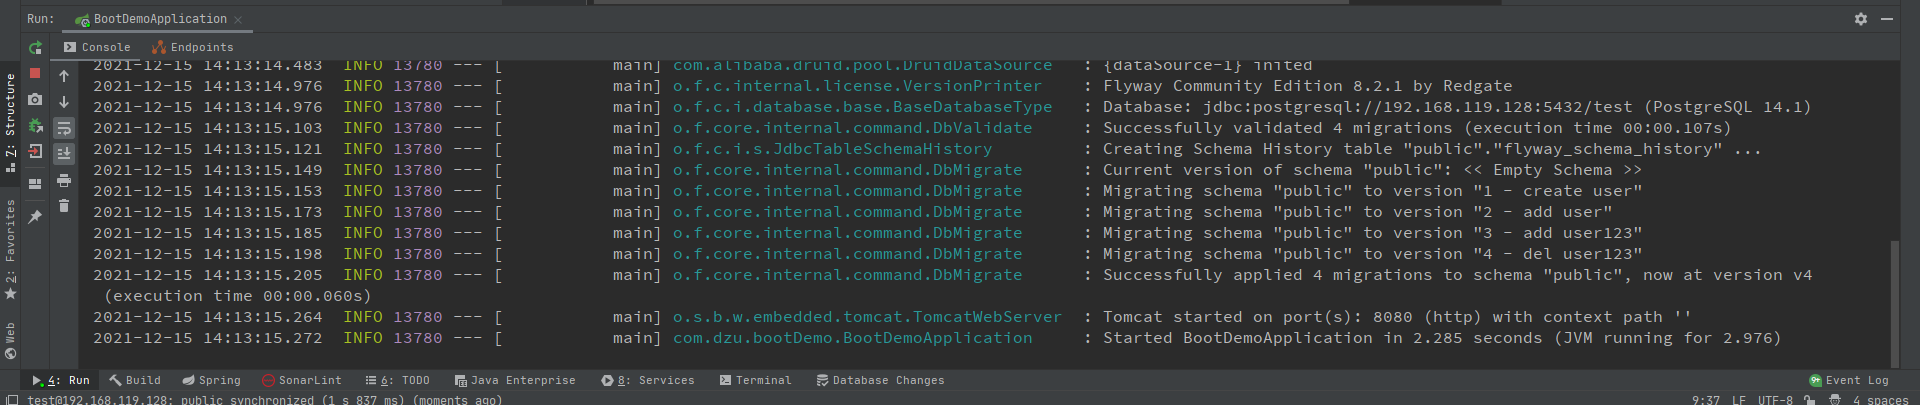Open the 8: Services tool window

coord(648,380)
